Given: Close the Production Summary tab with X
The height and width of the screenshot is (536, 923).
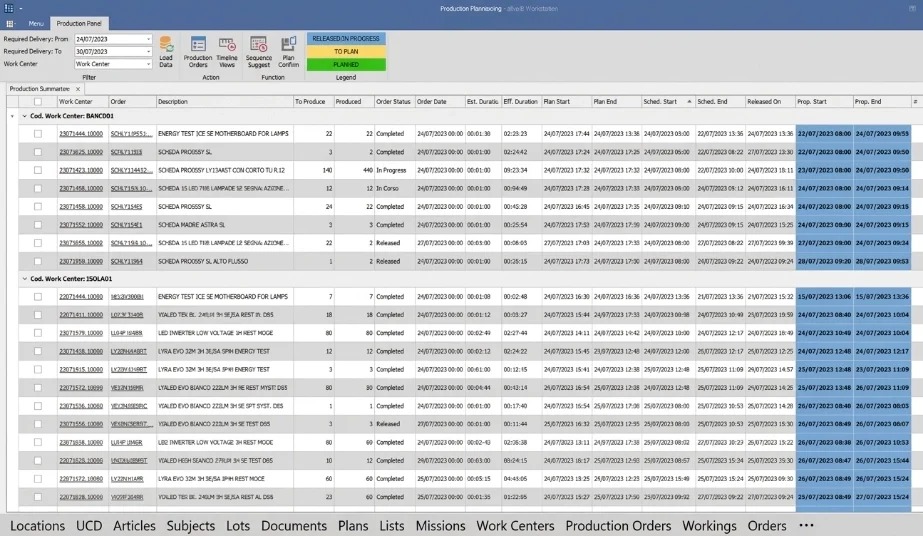Looking at the screenshot, I should 78,89.
